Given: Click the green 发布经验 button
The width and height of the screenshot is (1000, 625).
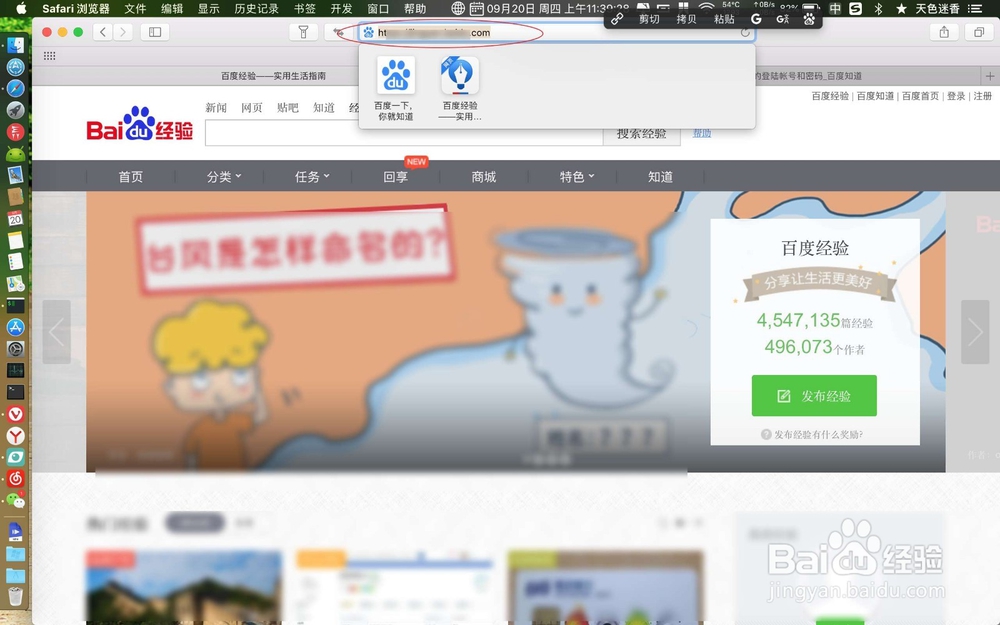Looking at the screenshot, I should coord(814,395).
